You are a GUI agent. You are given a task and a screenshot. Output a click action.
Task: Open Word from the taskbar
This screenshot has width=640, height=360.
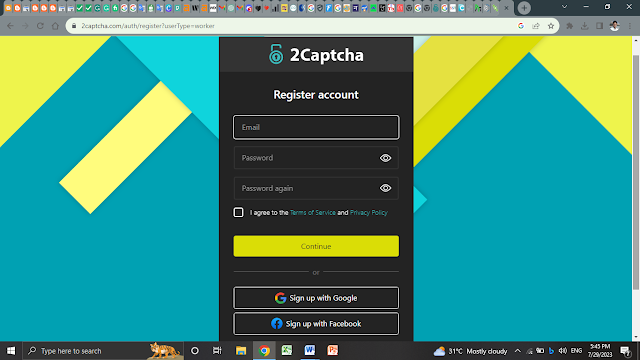tap(310, 351)
